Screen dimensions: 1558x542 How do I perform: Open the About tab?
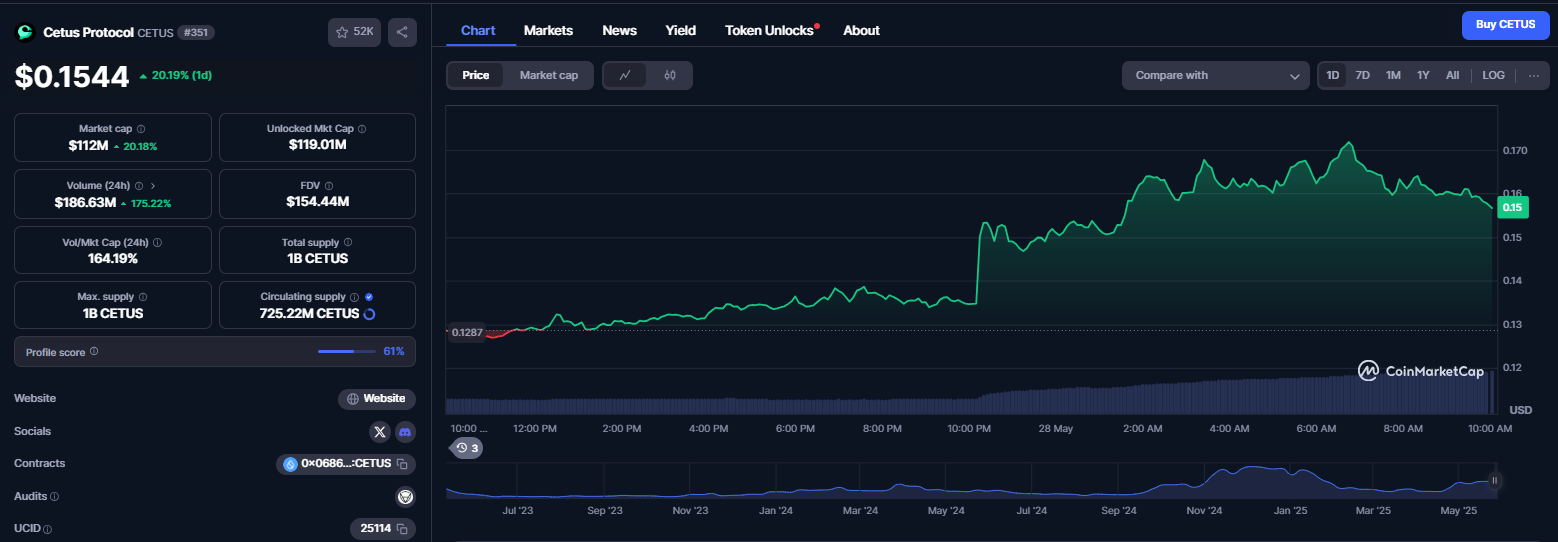point(861,30)
